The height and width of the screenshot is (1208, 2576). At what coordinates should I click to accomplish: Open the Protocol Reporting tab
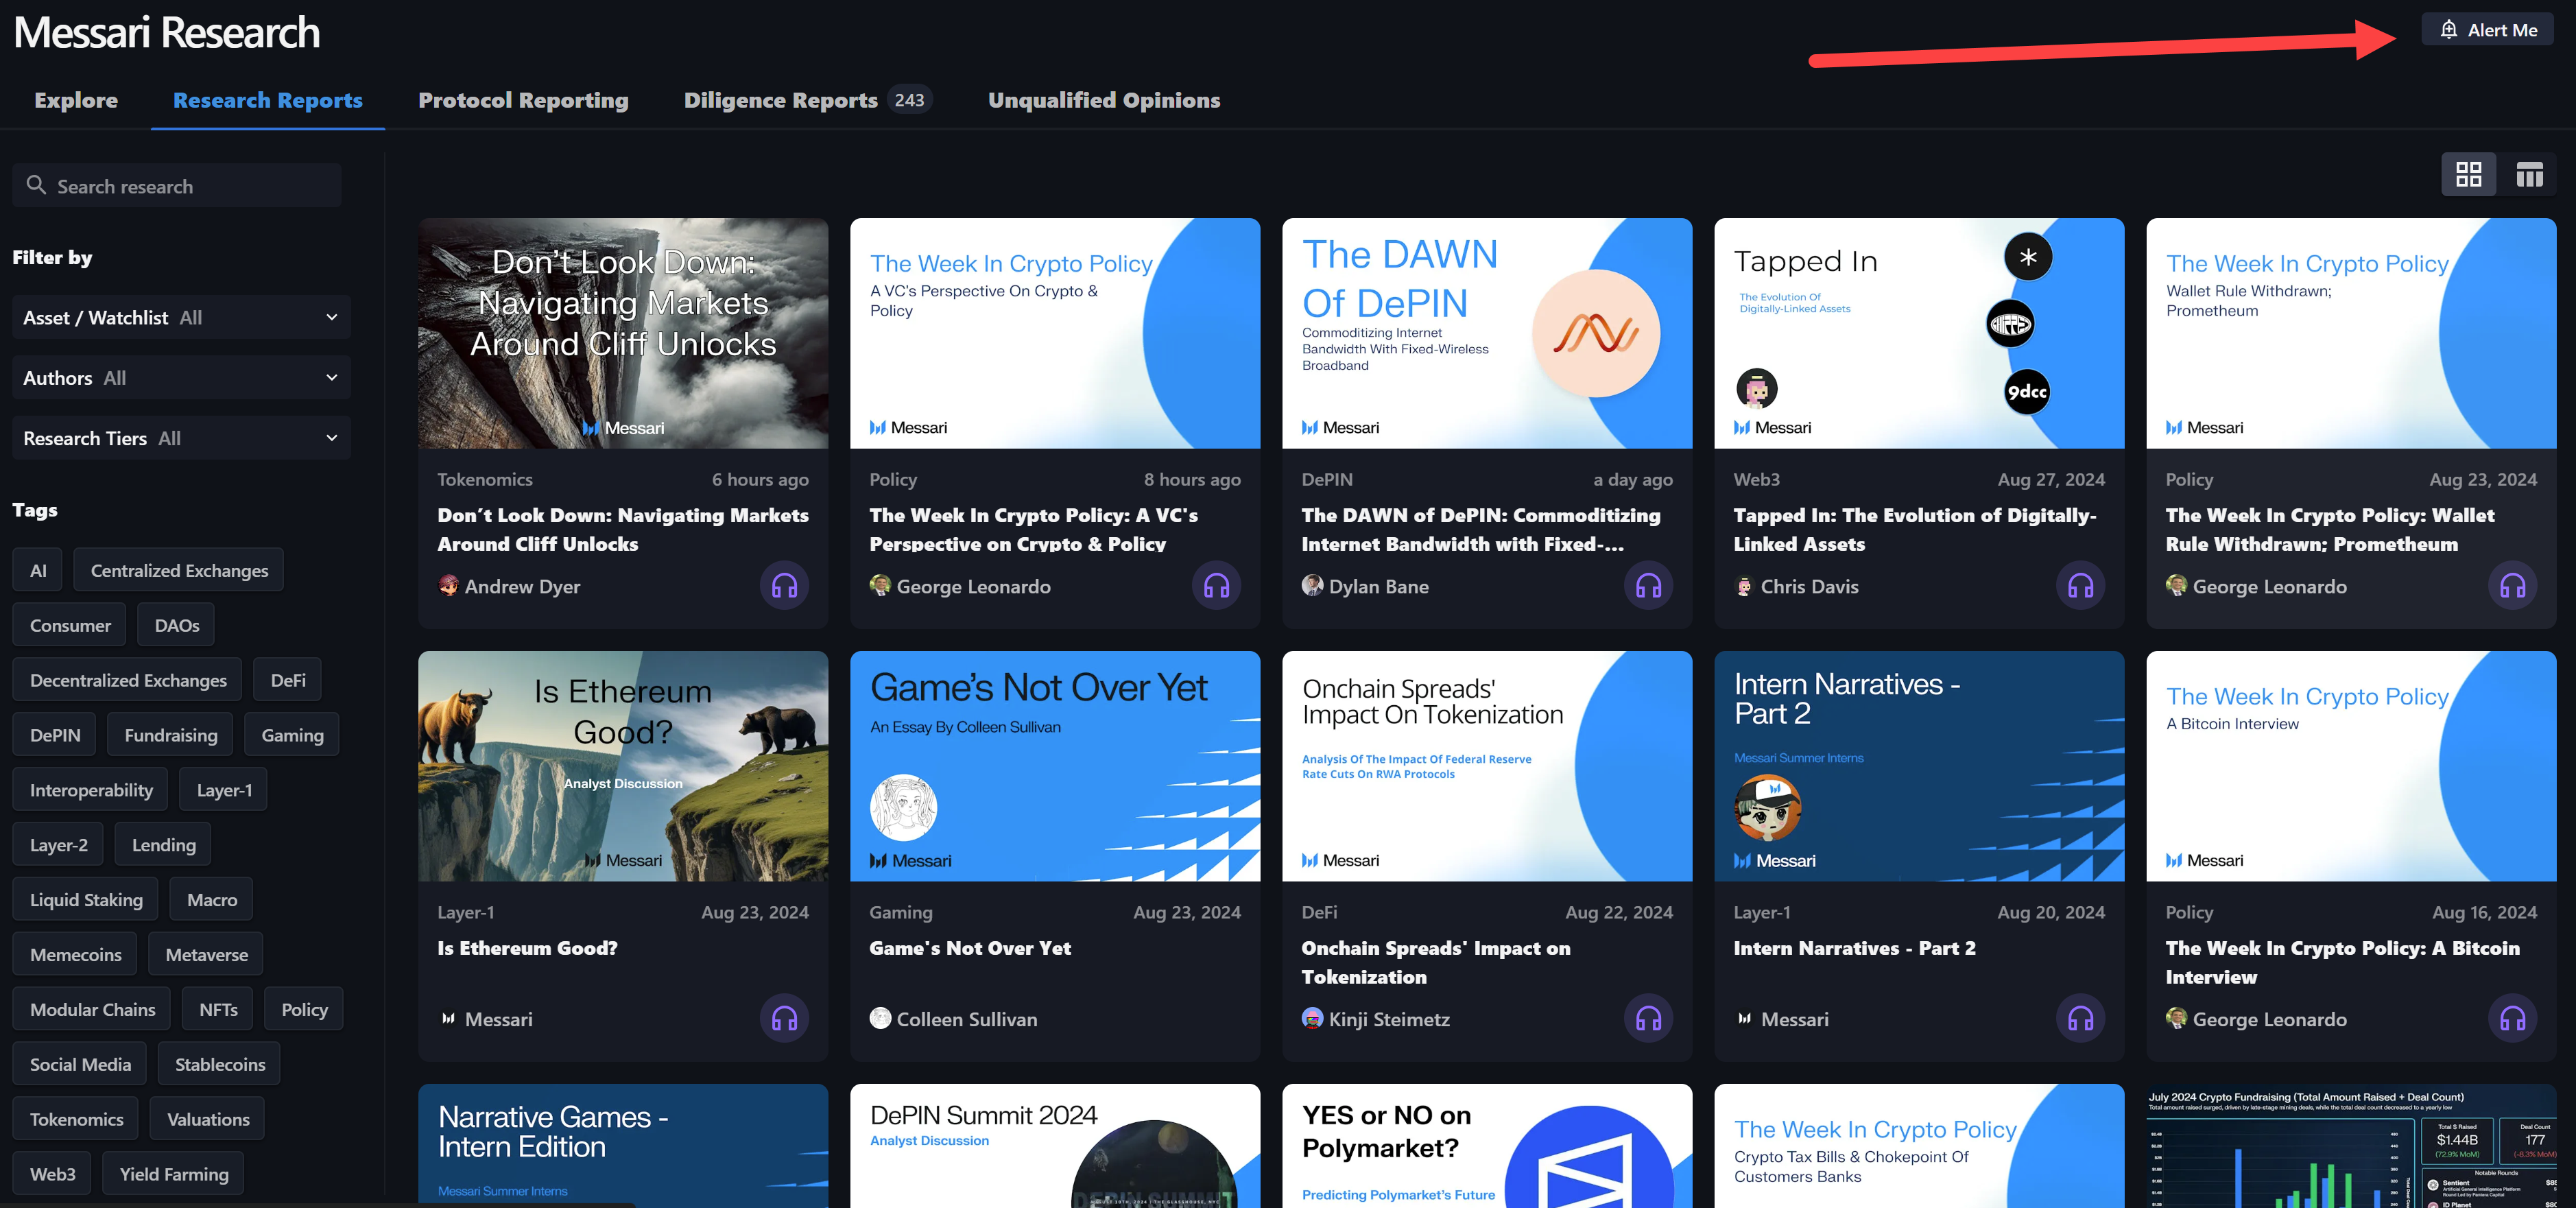coord(523,100)
